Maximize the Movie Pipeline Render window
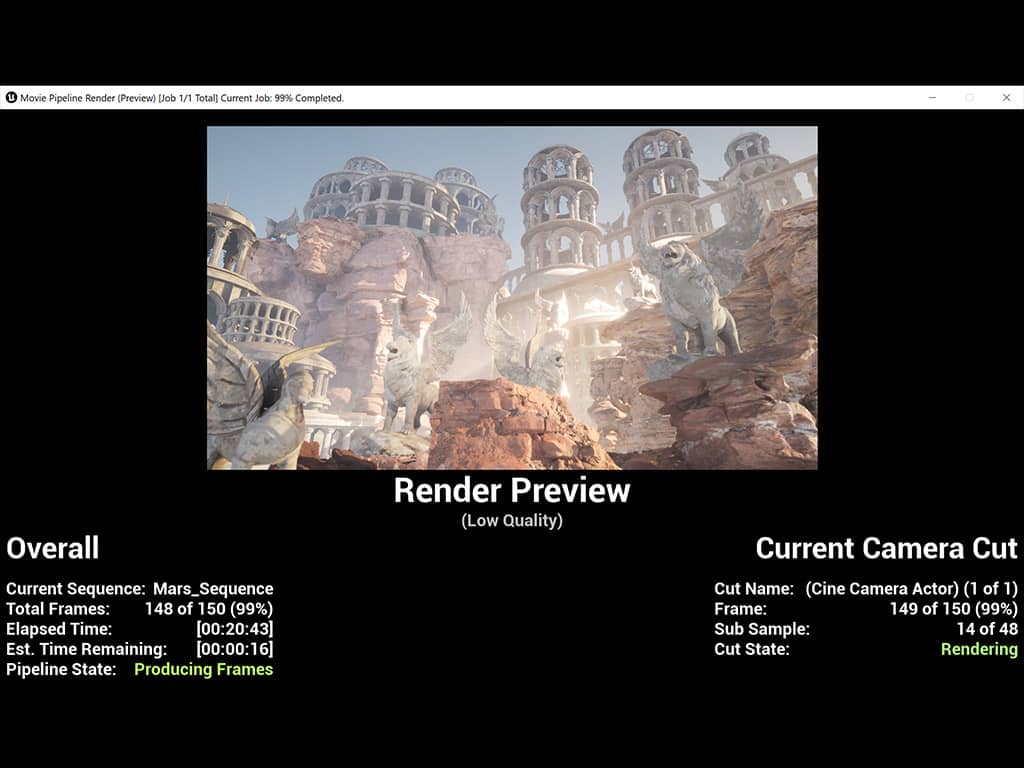 pyautogui.click(x=969, y=97)
